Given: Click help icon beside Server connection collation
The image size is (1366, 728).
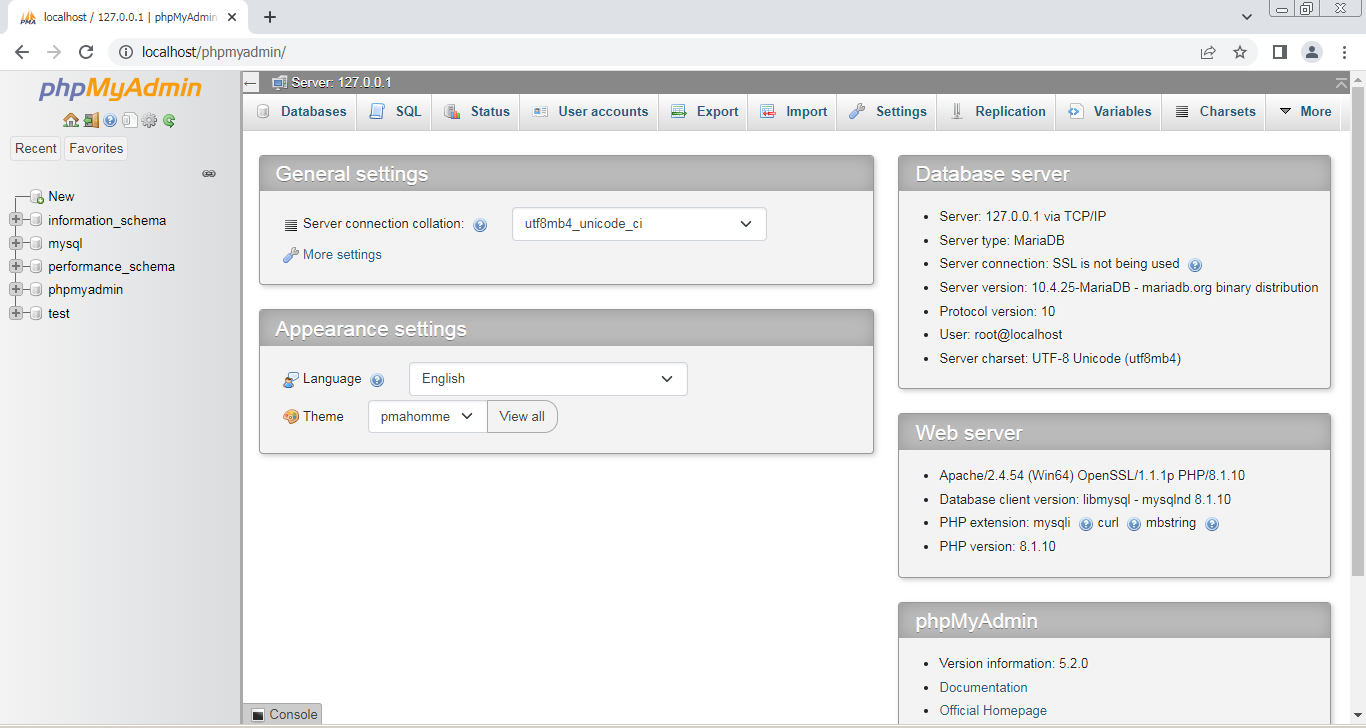Looking at the screenshot, I should [480, 225].
